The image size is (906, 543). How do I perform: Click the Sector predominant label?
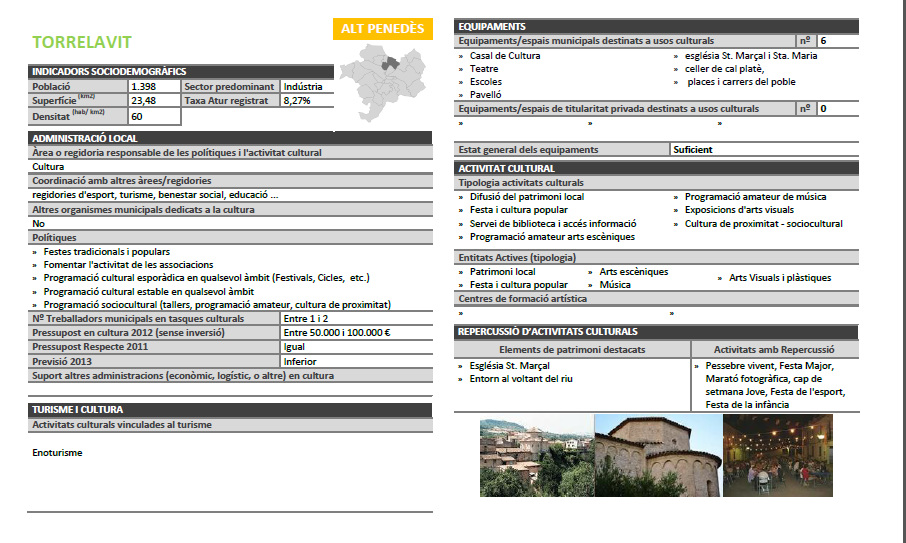pos(229,87)
